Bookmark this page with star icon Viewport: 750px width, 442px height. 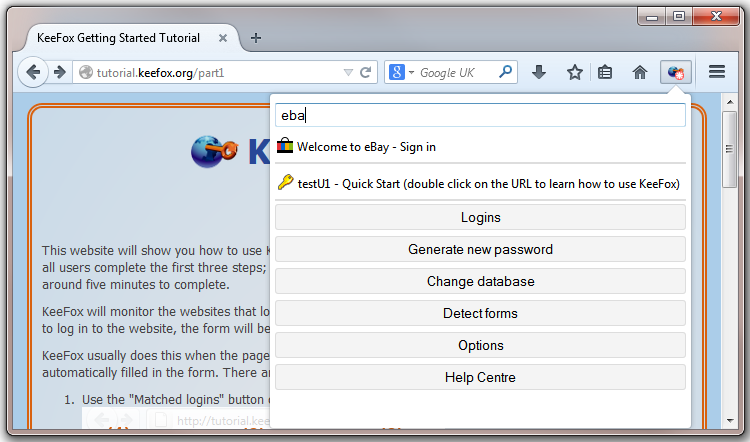574,73
